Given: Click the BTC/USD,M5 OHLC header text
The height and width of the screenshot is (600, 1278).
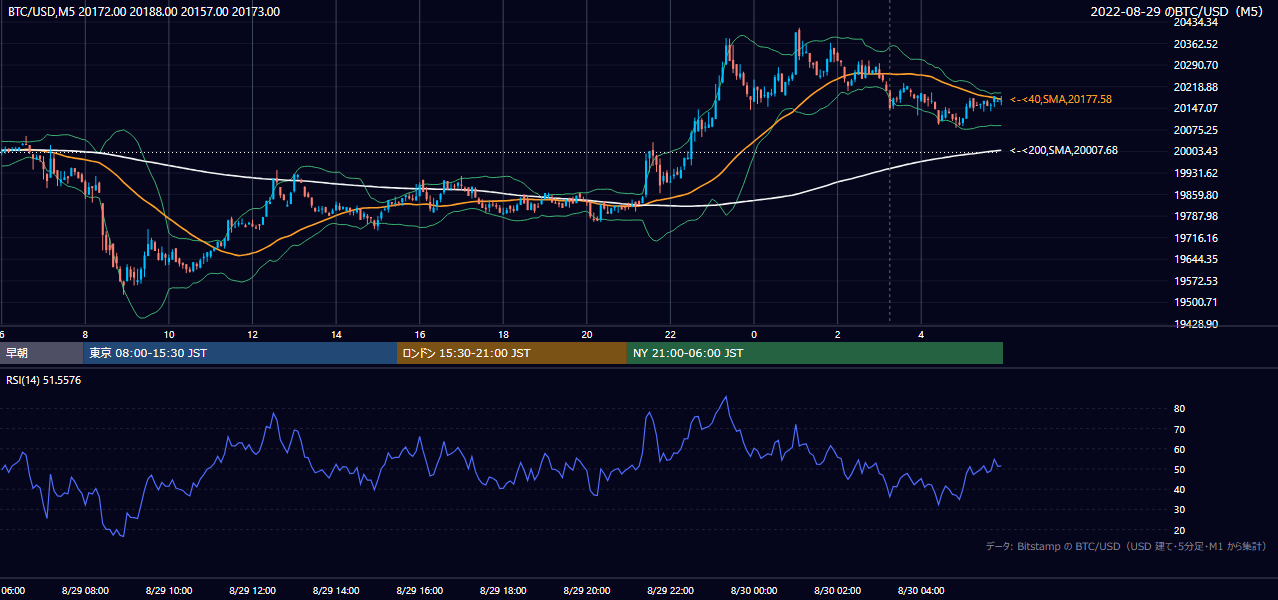Looking at the screenshot, I should click(x=144, y=12).
